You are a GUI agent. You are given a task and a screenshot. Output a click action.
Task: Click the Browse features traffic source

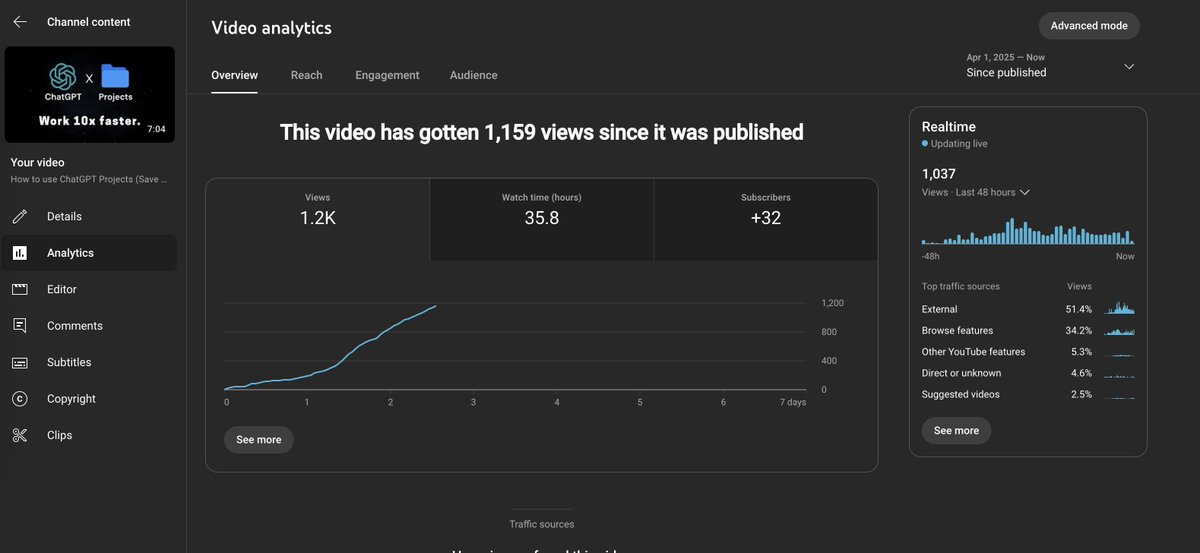pos(1028,331)
